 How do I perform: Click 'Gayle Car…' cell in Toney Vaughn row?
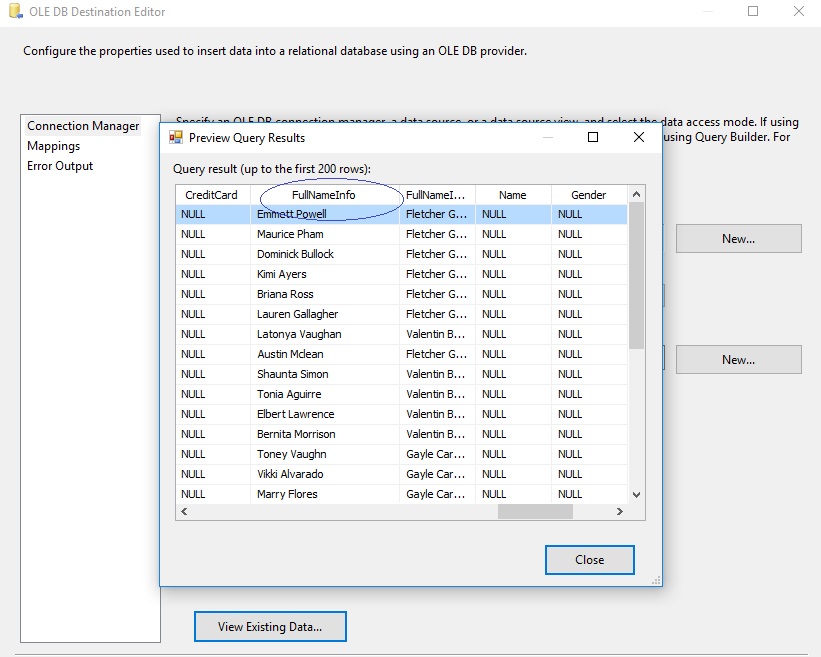437,454
